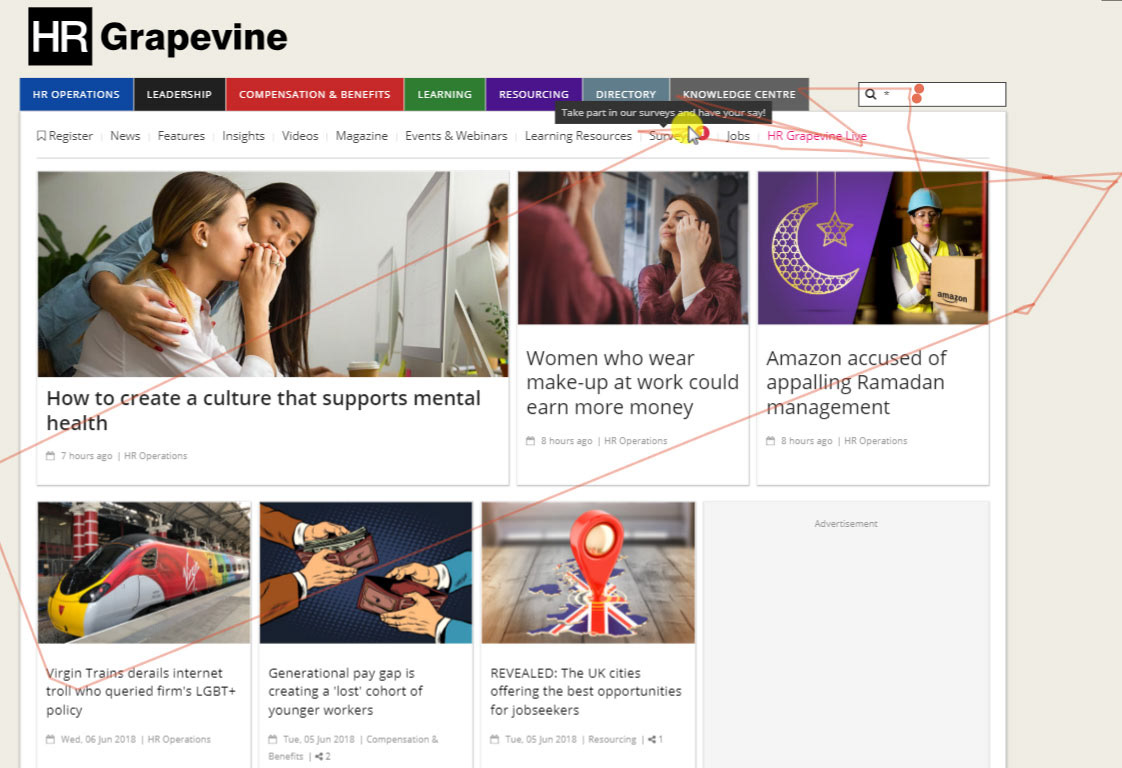1122x768 pixels.
Task: Open the News section link
Action: (125, 136)
